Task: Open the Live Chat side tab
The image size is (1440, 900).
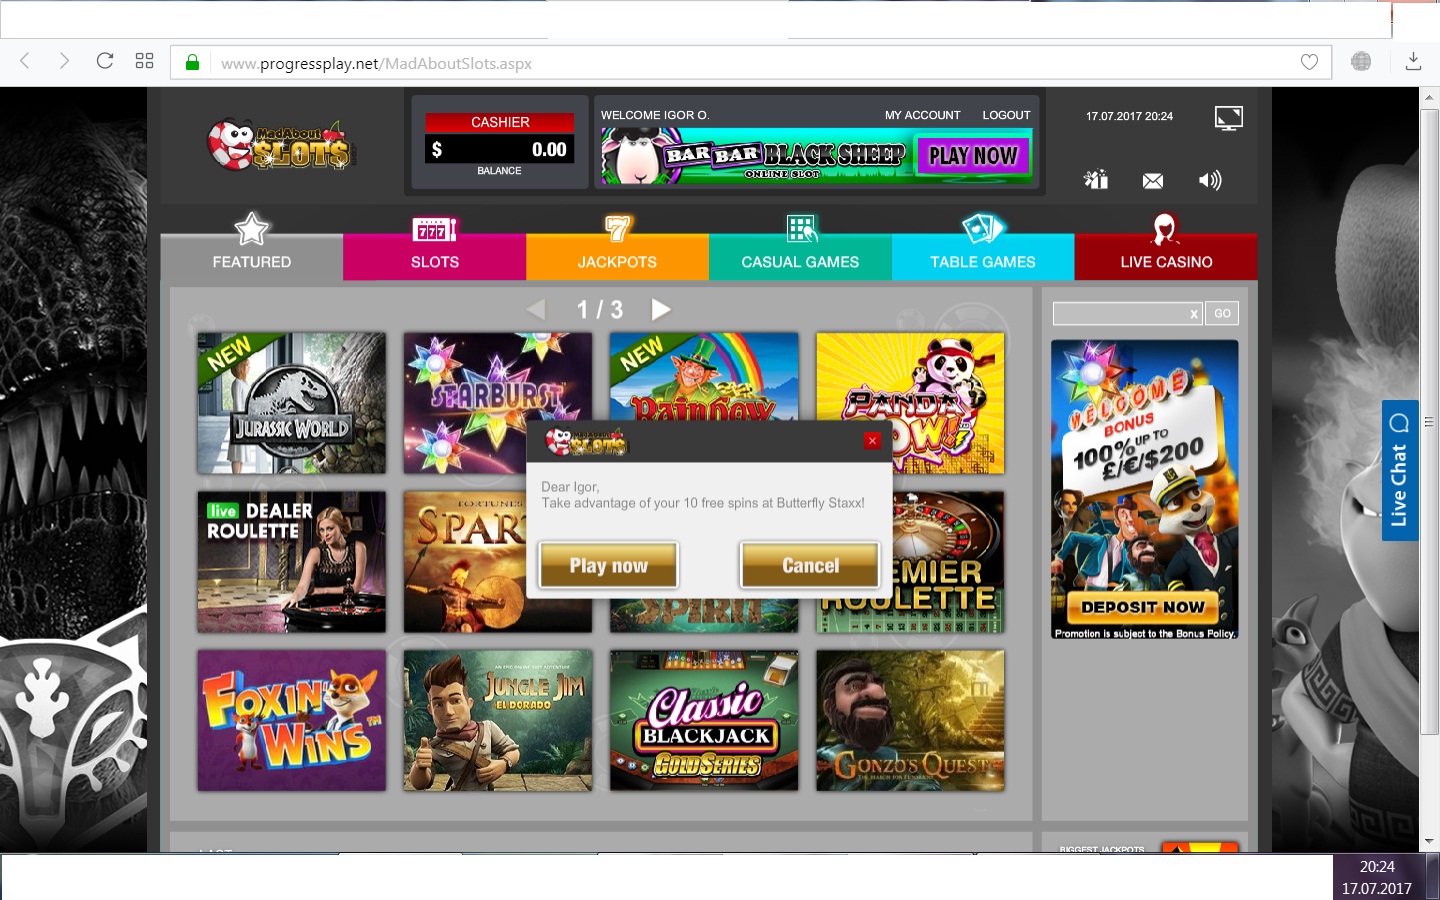Action: click(x=1399, y=470)
